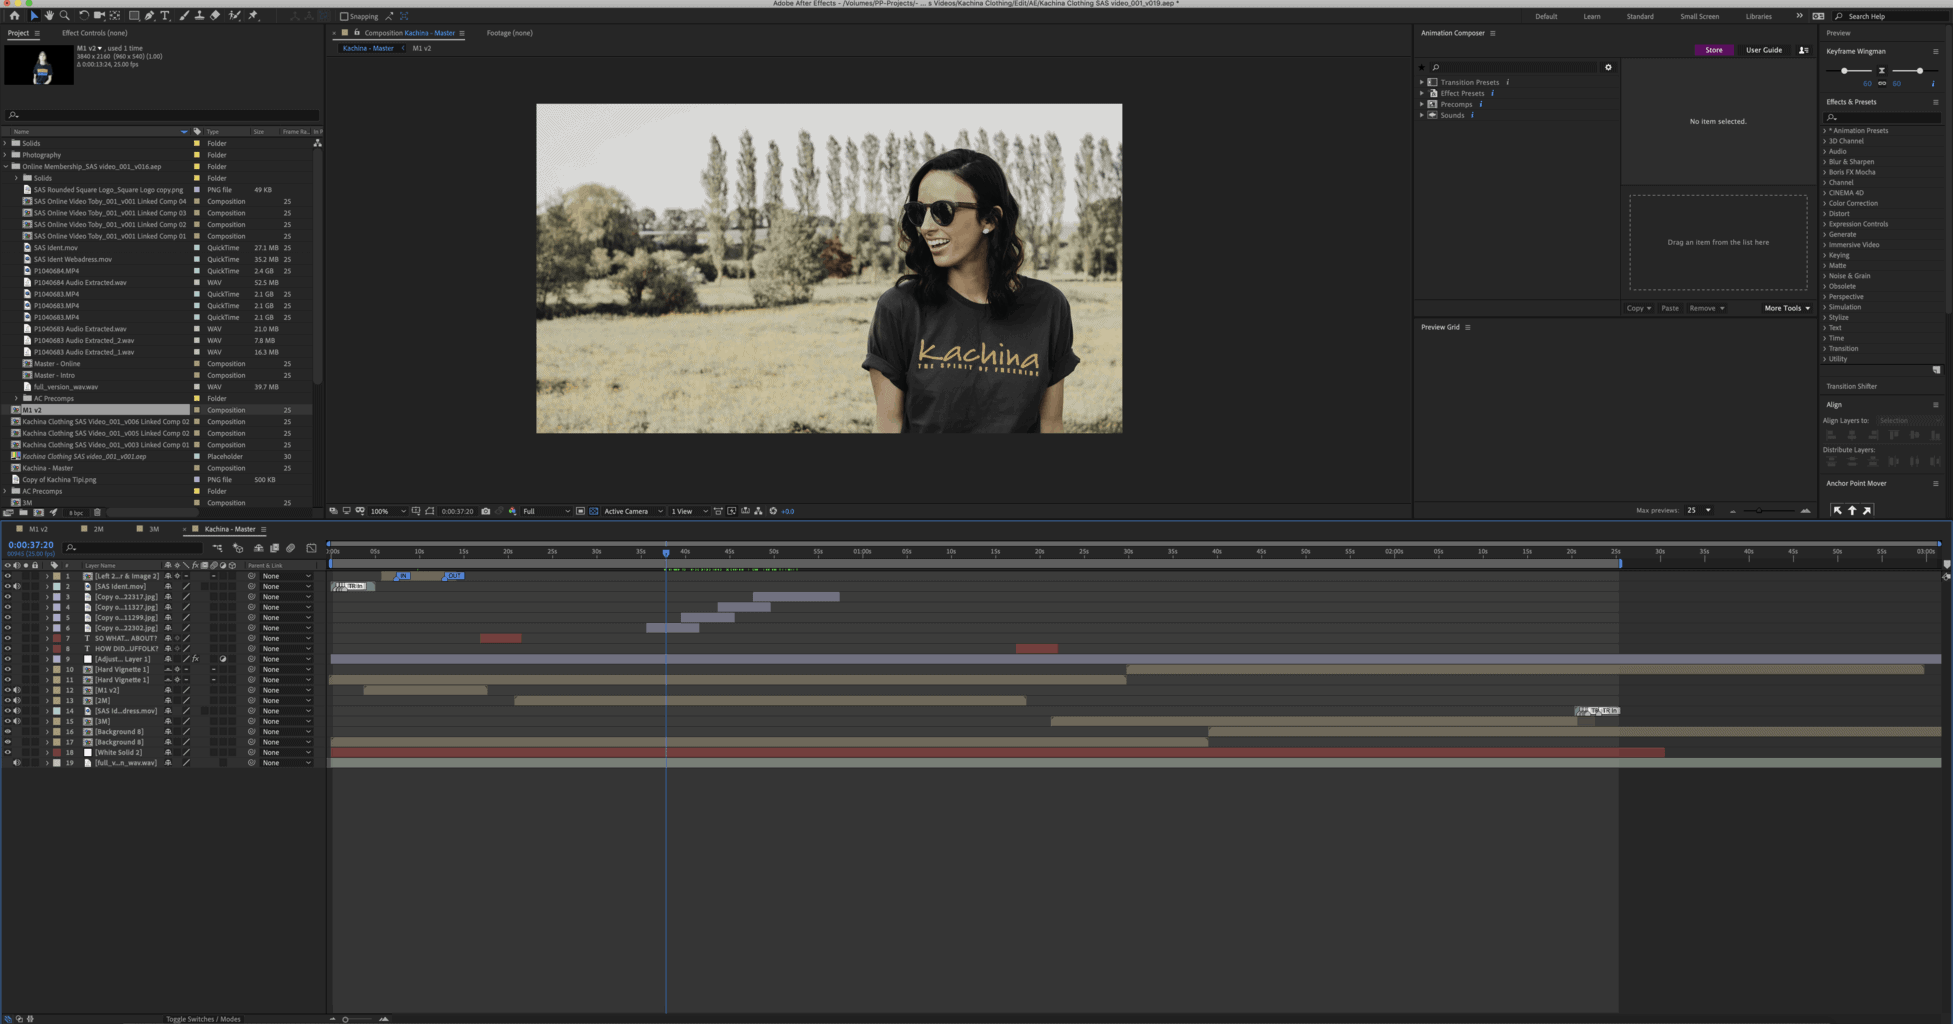Mute audio of SAS Ident.mov layer
The width and height of the screenshot is (1953, 1024).
click(17, 586)
